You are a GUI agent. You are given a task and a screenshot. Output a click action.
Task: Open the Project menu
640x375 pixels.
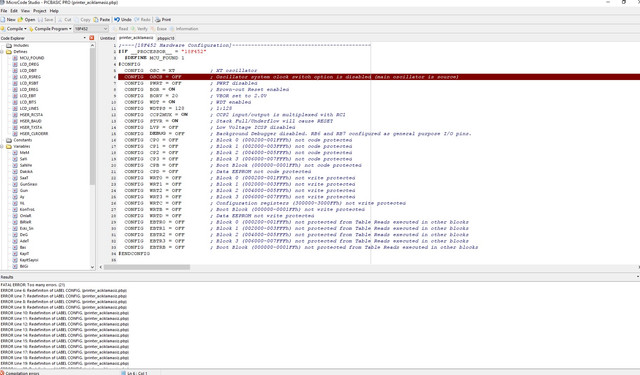40,11
